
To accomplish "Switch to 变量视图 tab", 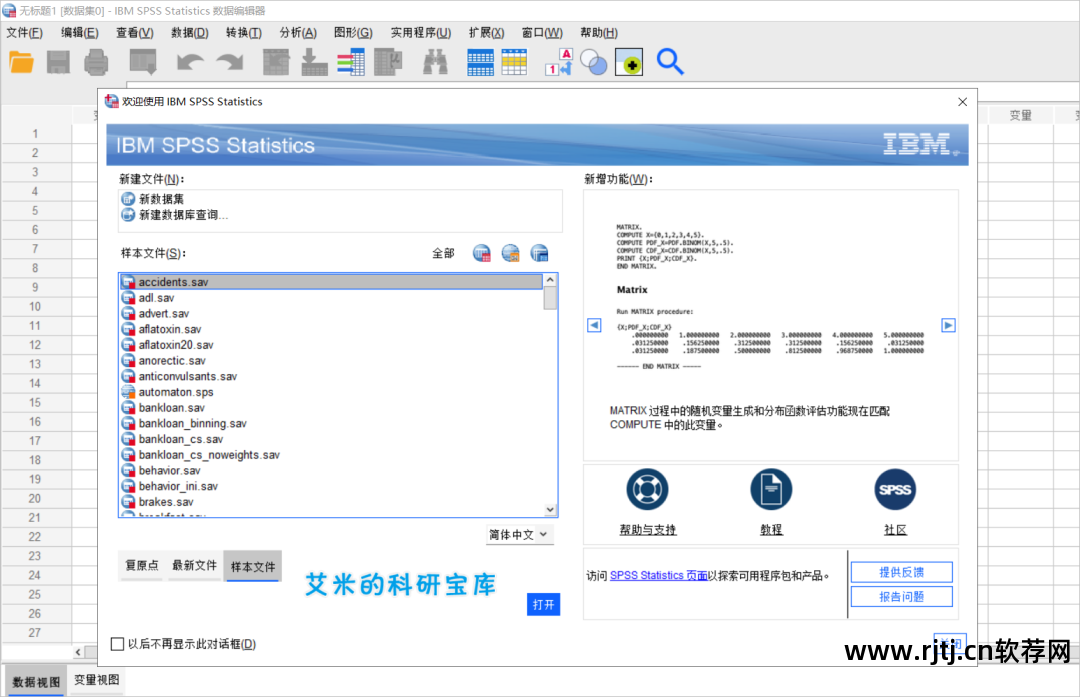I will [96, 680].
